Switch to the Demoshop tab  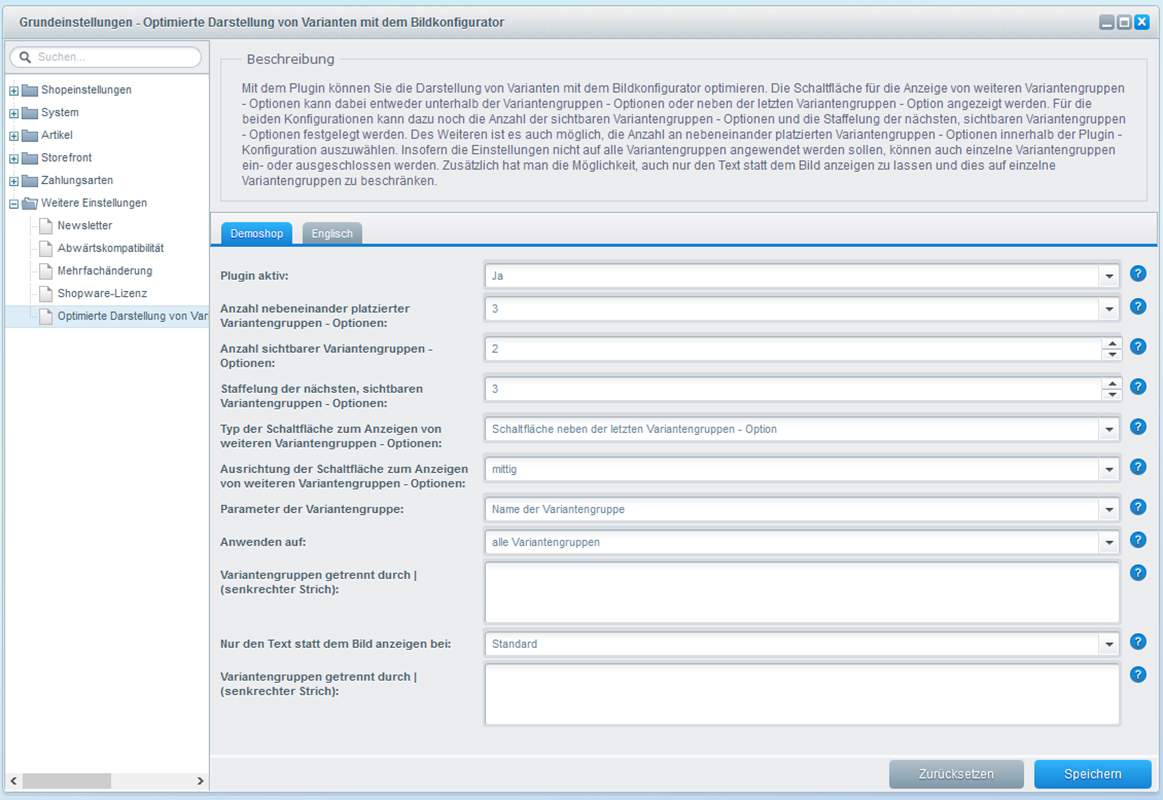[x=257, y=234]
